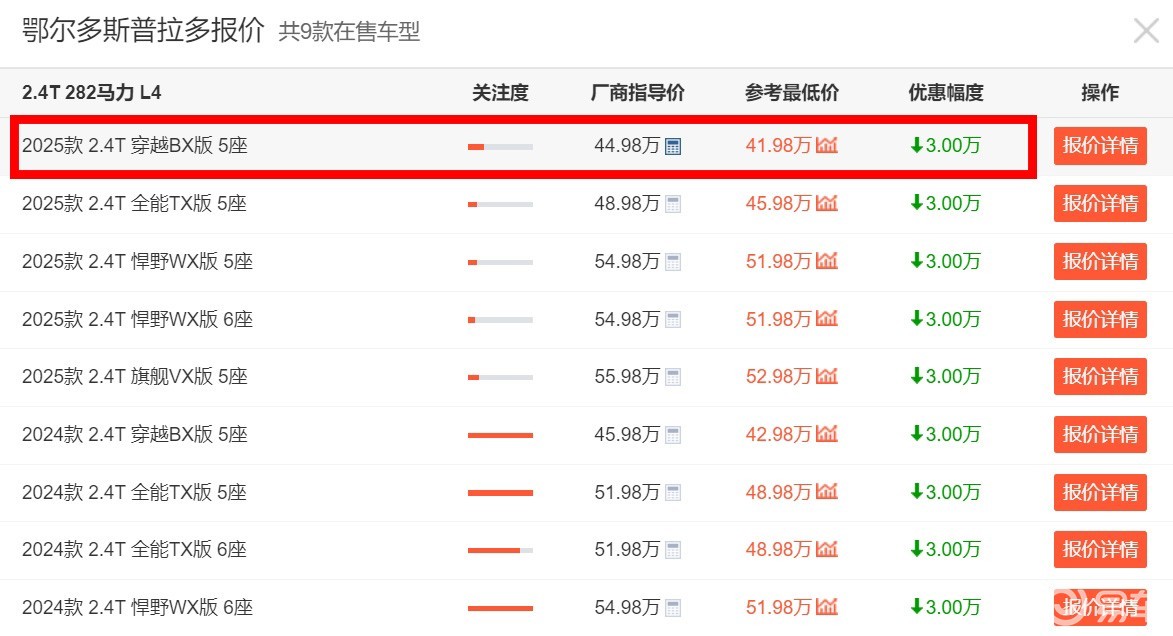
Task: Open model 2025款 2.4T 旗舰VX版 5座
Action: tap(135, 376)
